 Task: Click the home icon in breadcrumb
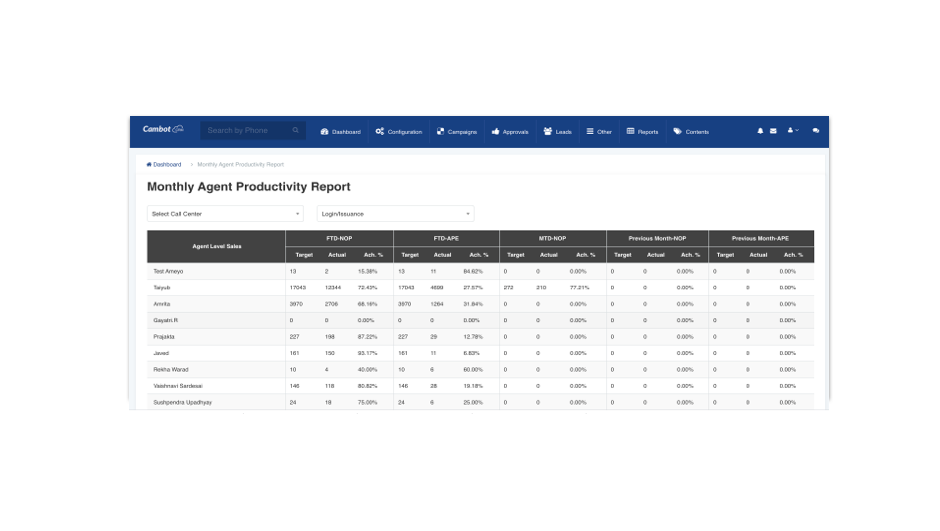click(x=149, y=164)
